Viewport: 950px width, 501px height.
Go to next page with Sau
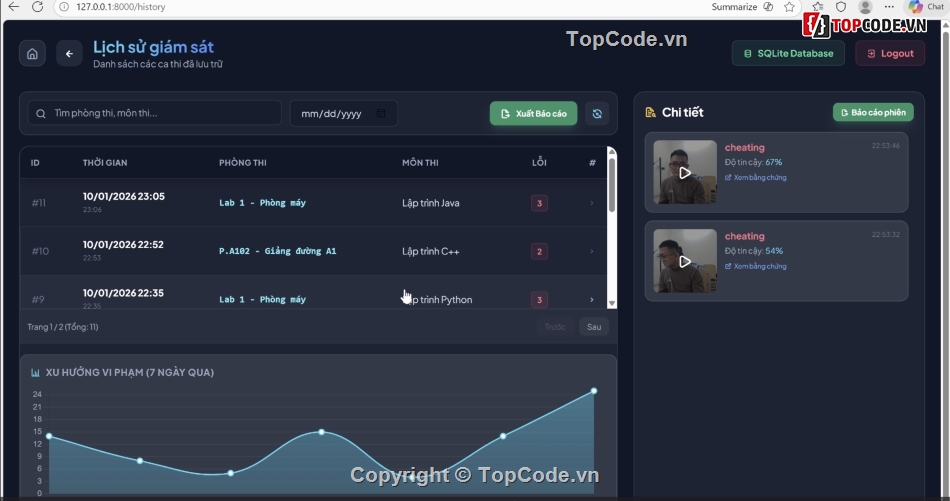tap(594, 327)
